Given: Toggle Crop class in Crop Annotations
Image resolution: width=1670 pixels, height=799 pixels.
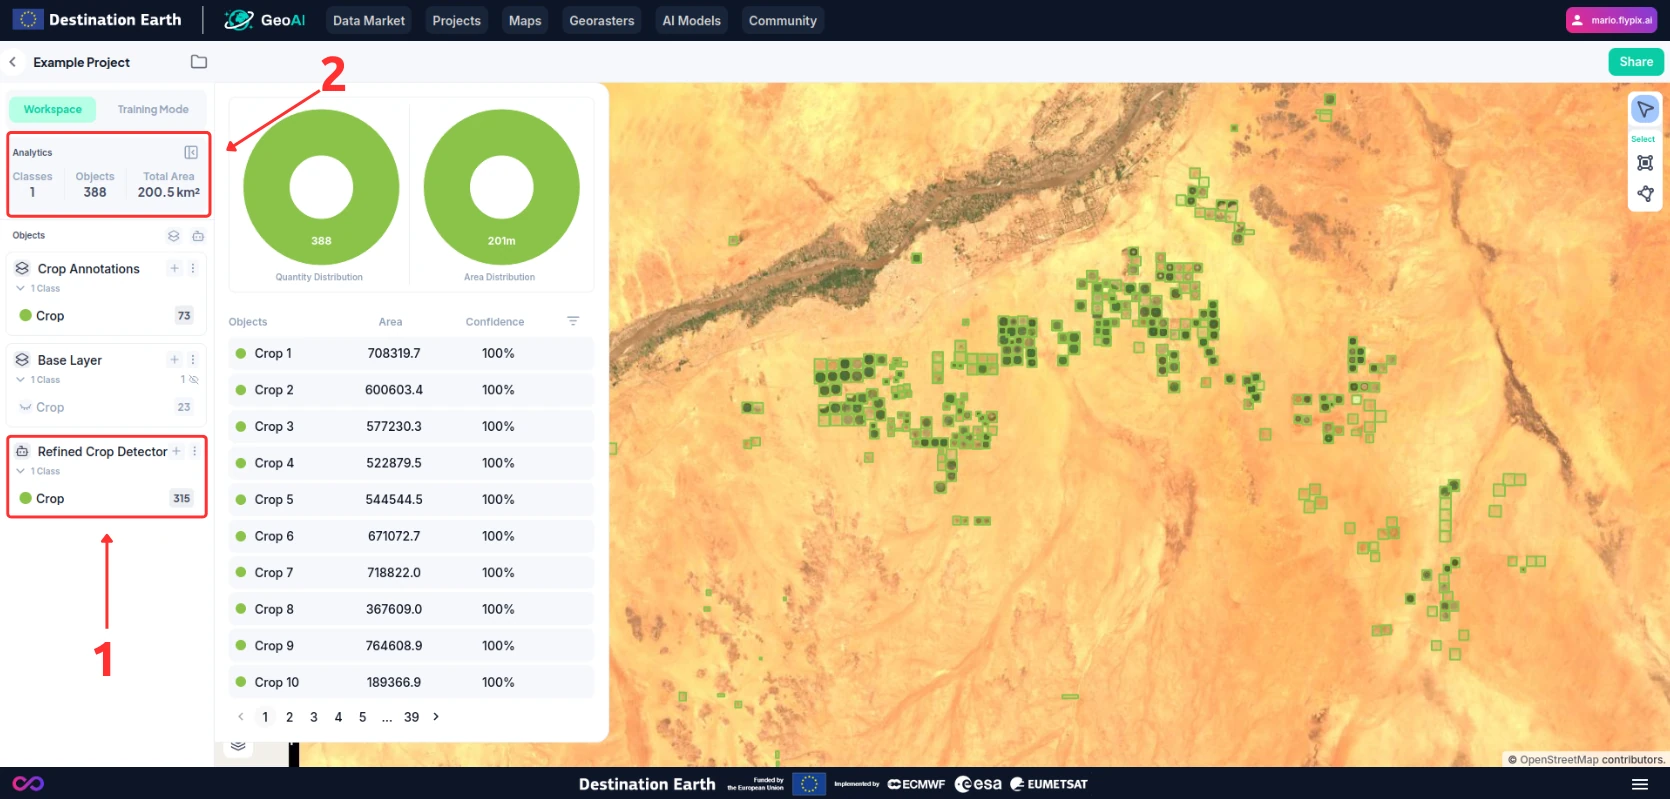Looking at the screenshot, I should pyautogui.click(x=26, y=315).
